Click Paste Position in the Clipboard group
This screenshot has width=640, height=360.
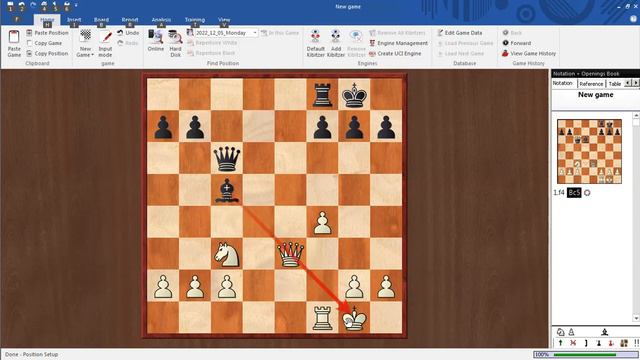[x=47, y=33]
